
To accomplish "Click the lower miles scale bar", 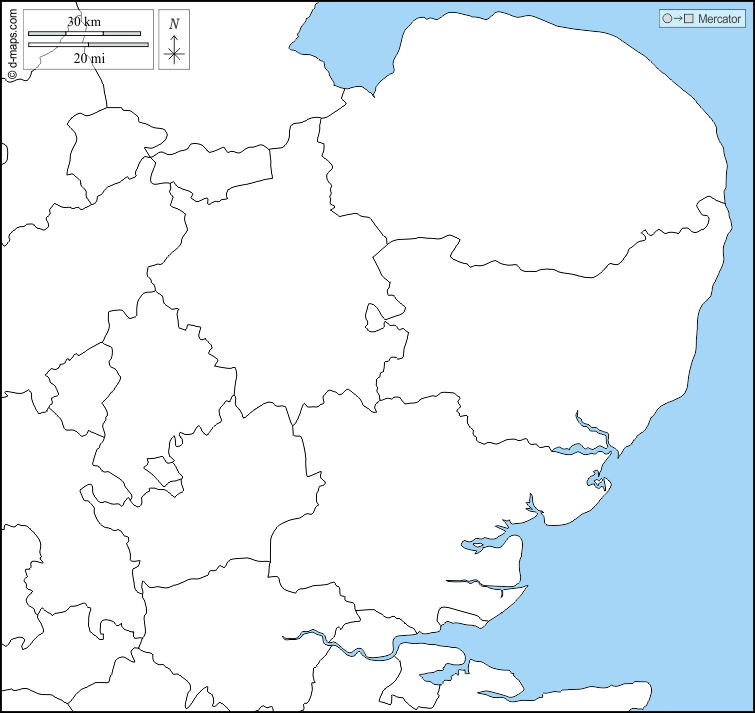I will [88, 44].
